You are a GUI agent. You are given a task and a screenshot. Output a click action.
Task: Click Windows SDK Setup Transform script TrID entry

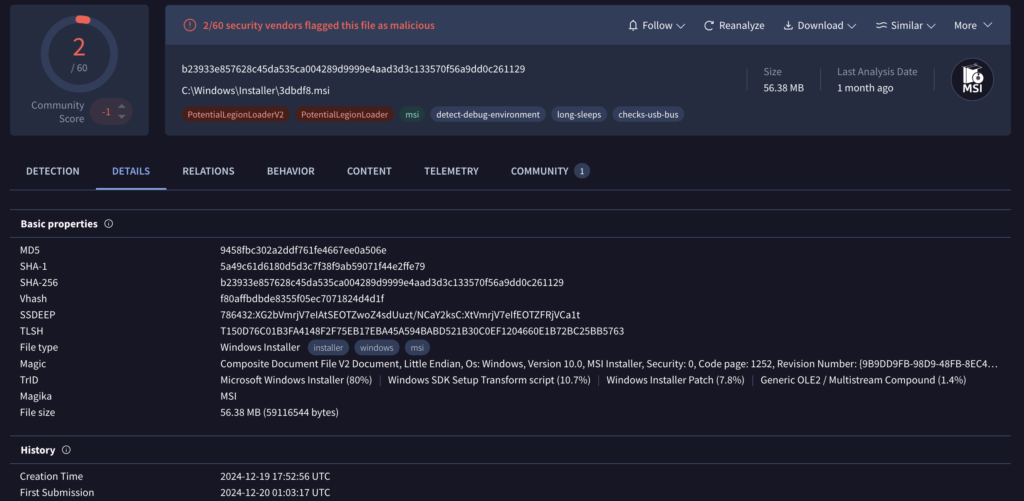(489, 380)
